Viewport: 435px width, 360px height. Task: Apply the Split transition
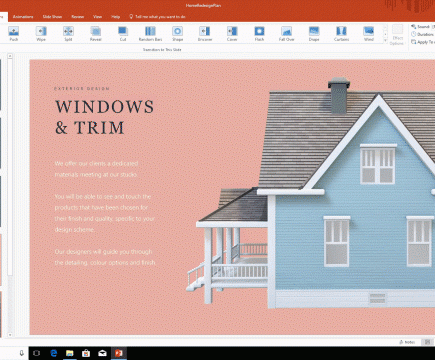68,34
